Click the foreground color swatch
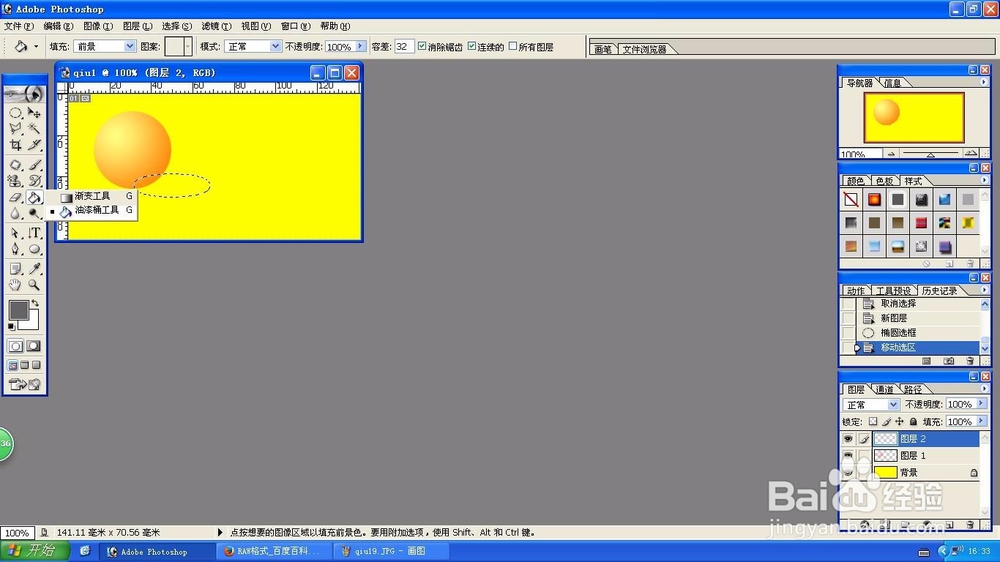This screenshot has width=1000, height=562. tap(18, 311)
